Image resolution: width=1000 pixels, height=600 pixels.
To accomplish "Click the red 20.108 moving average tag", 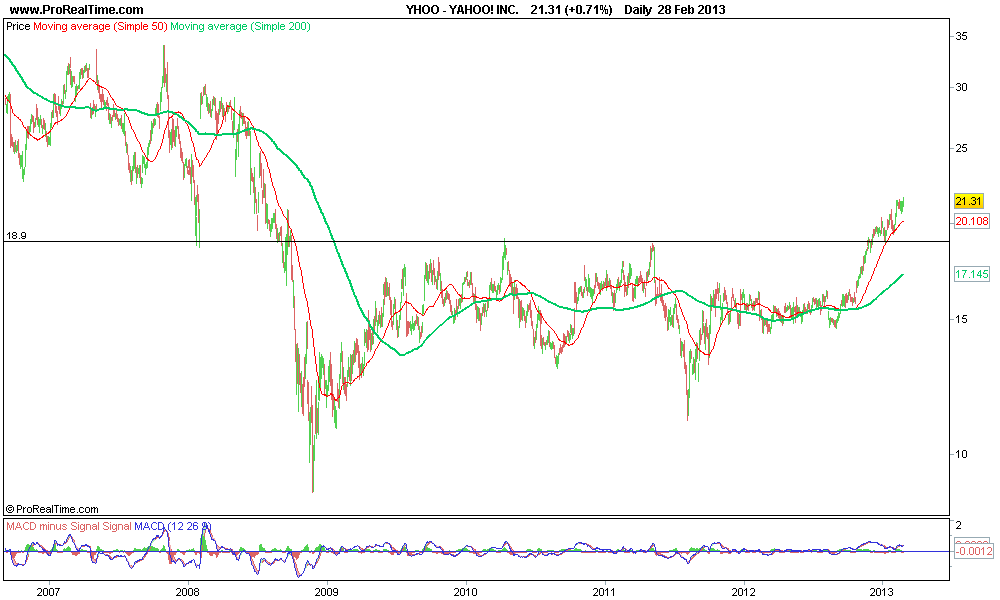I will coord(971,221).
